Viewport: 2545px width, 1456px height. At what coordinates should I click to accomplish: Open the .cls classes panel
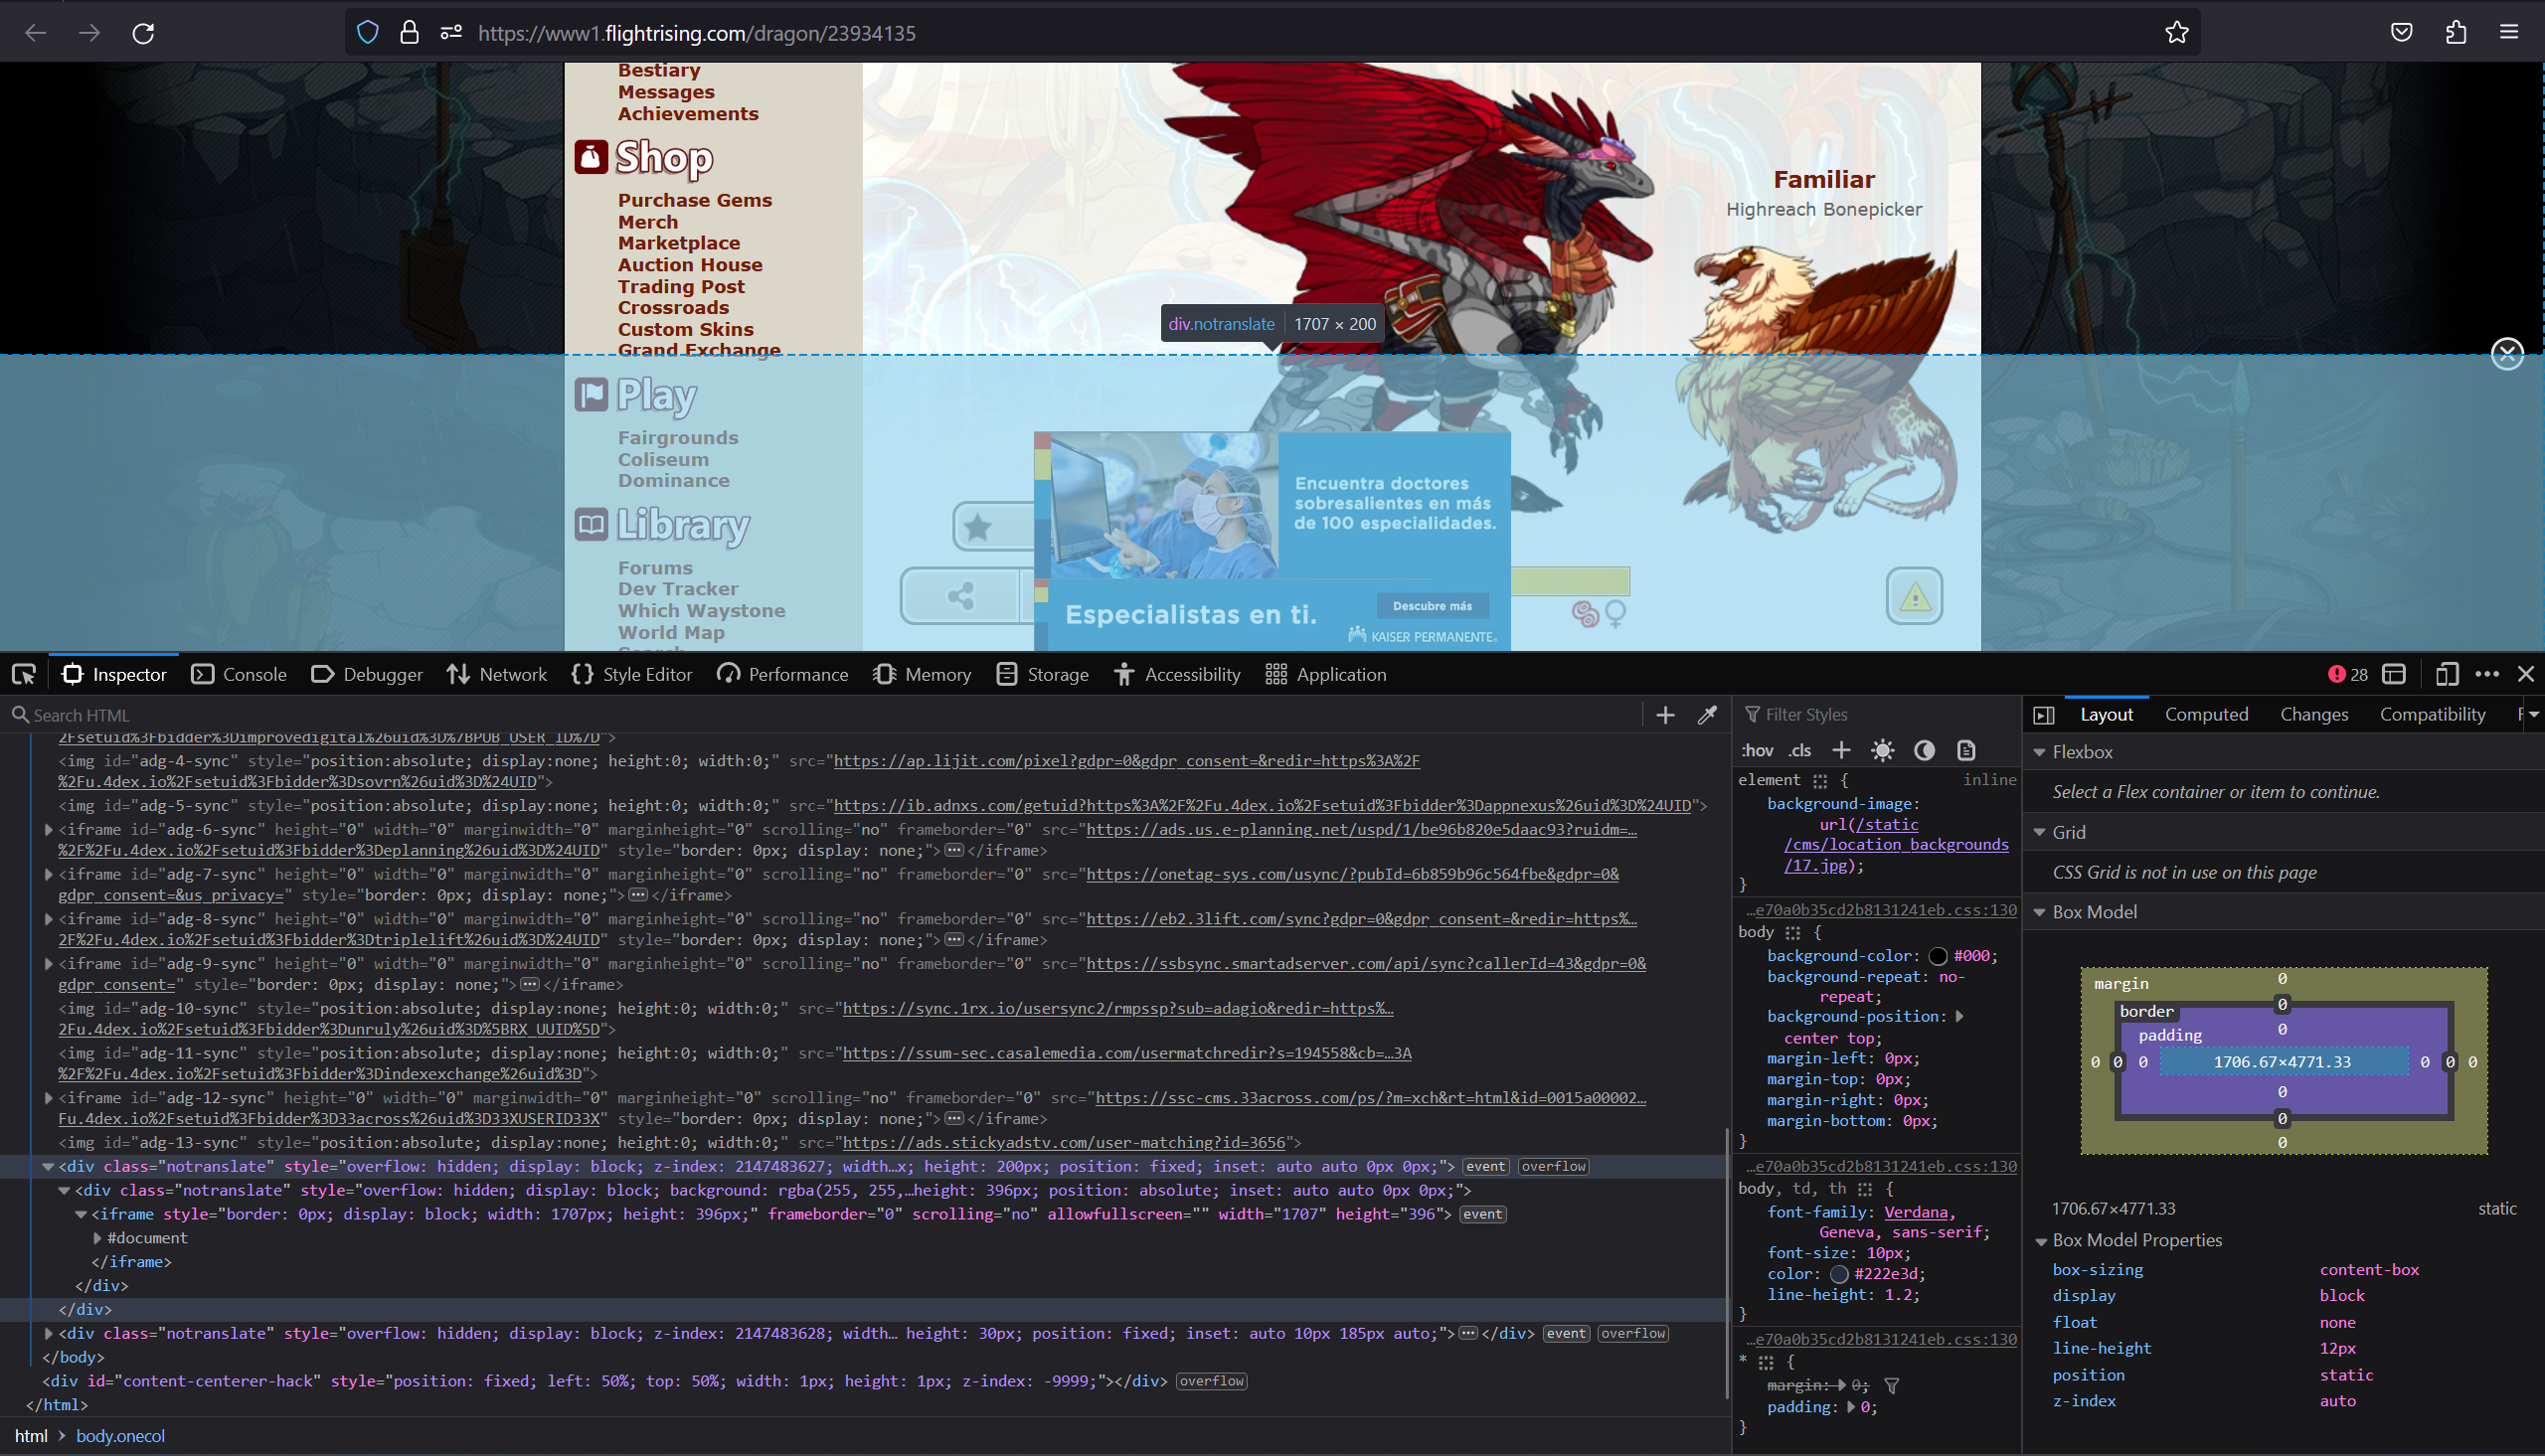[1800, 751]
